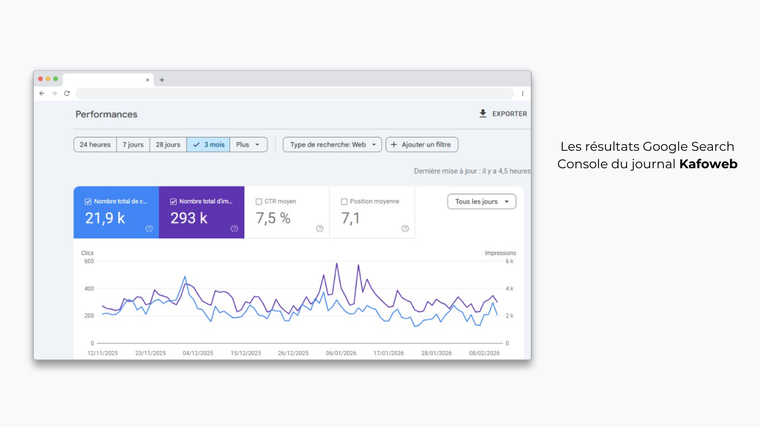
Task: Click help icon on CTR moyen card
Action: (320, 228)
